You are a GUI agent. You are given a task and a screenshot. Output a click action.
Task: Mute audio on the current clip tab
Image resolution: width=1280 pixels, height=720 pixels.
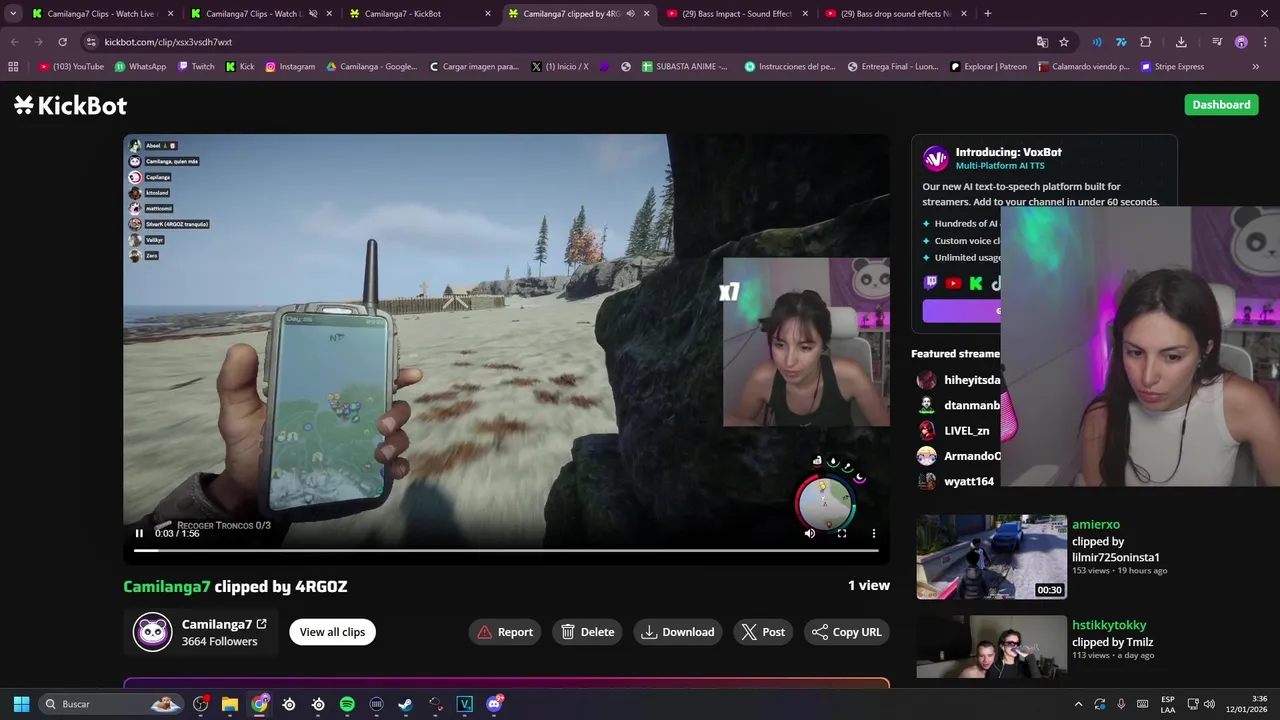[630, 14]
